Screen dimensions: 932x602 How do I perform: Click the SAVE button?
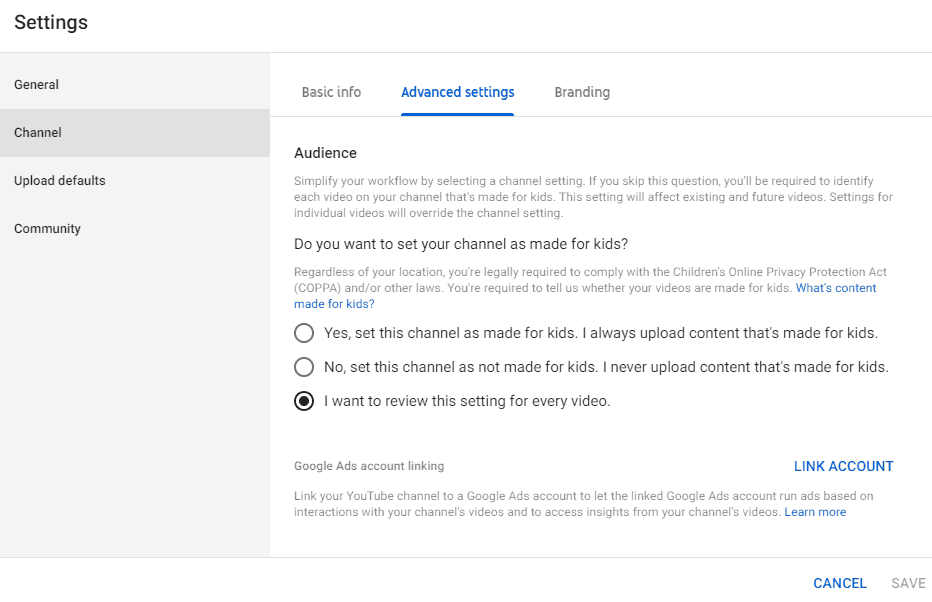pos(908,584)
